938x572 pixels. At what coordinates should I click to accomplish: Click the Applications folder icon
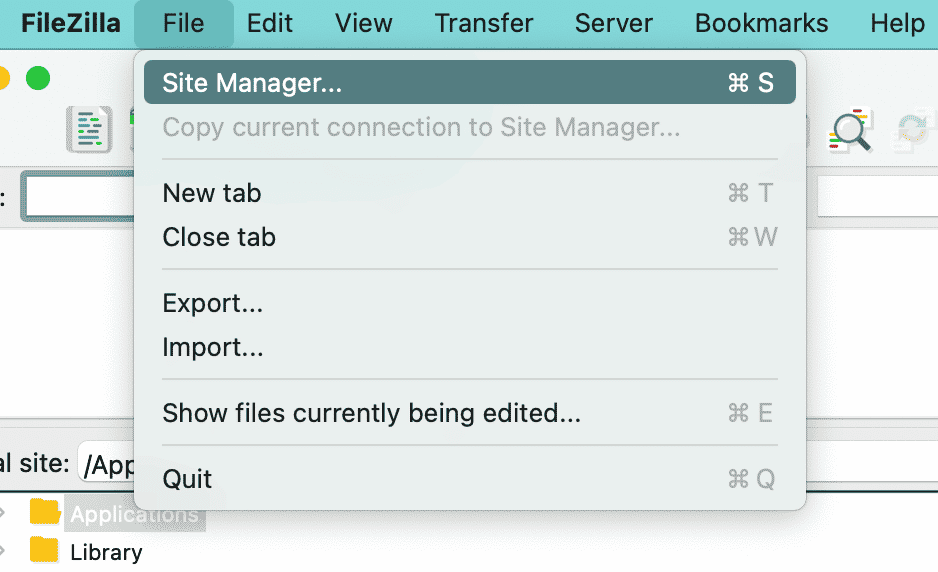45,512
